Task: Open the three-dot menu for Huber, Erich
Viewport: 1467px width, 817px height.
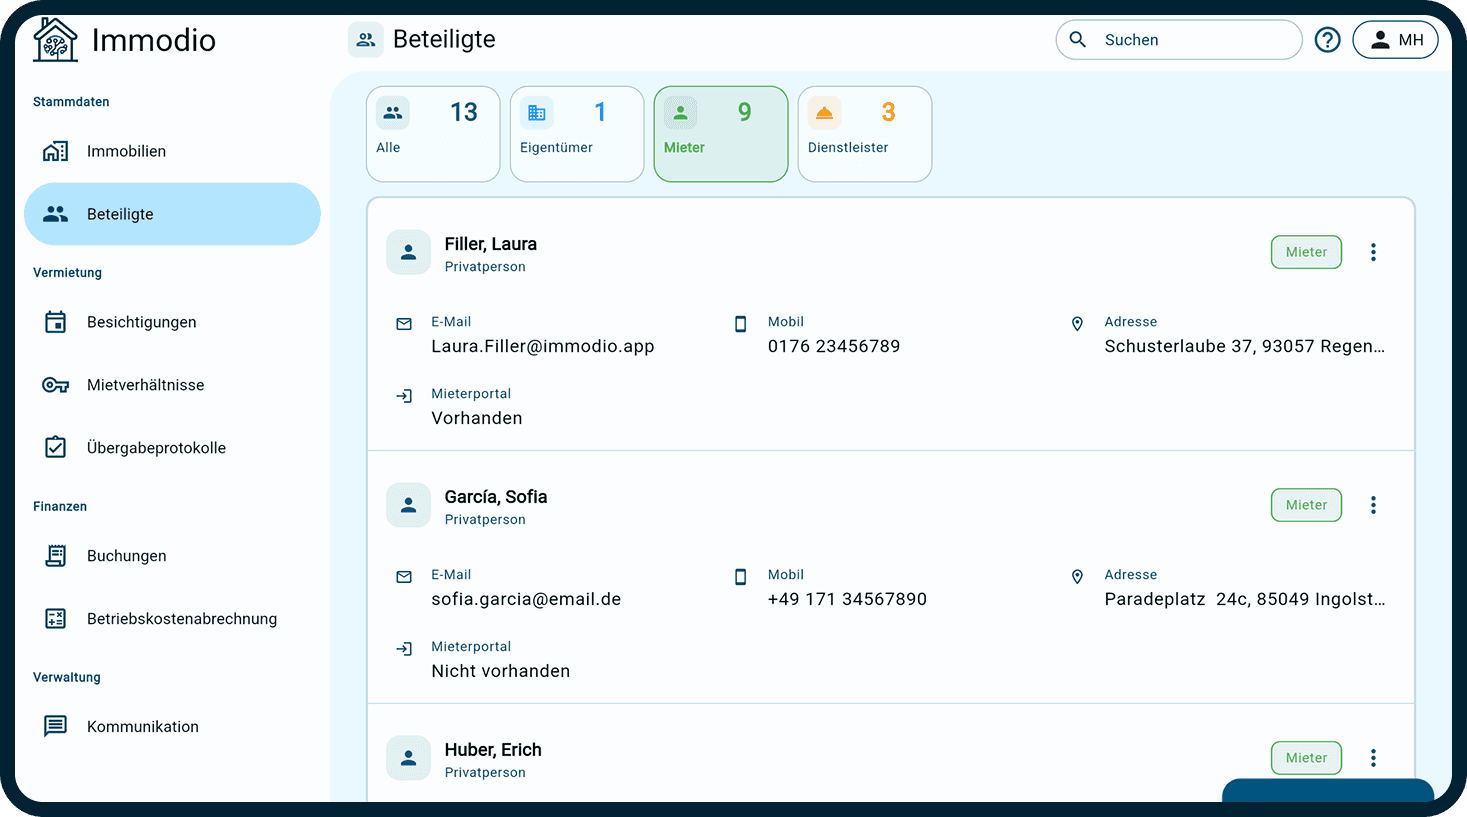Action: tap(1373, 758)
